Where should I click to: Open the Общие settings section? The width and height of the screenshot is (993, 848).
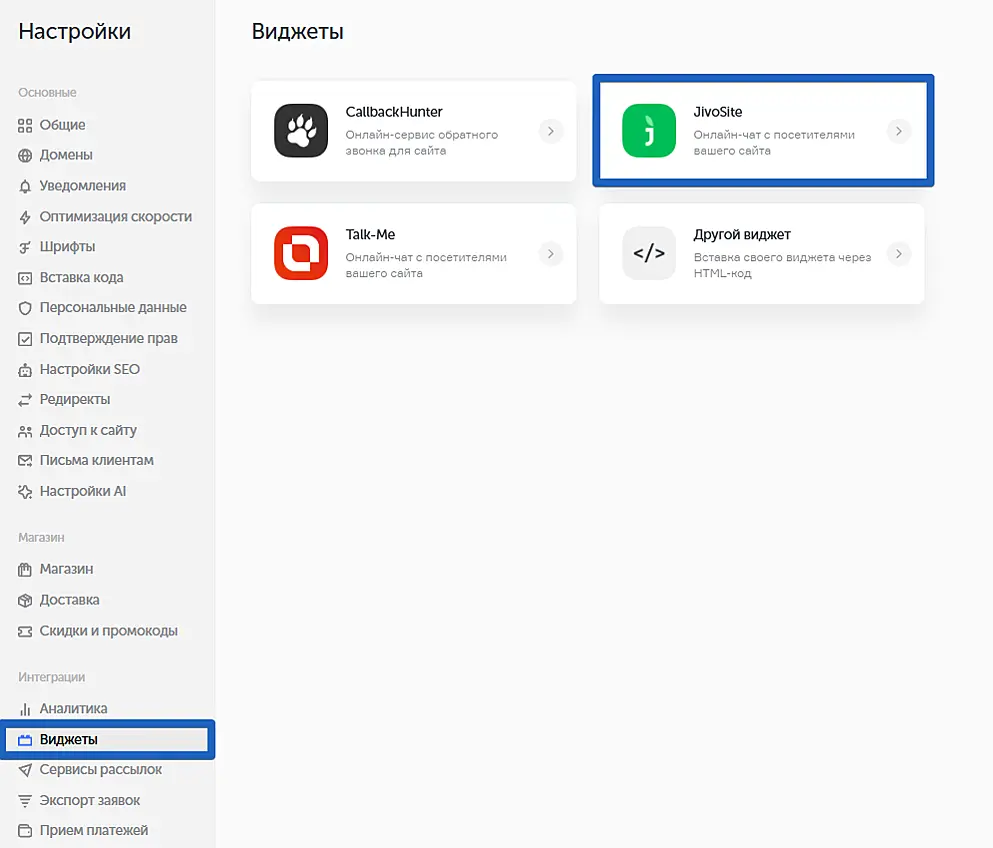[x=62, y=125]
